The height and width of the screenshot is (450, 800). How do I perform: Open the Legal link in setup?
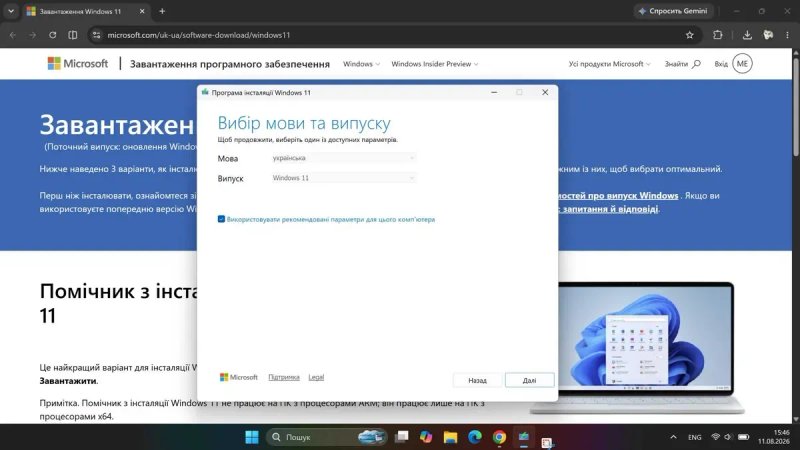click(316, 377)
